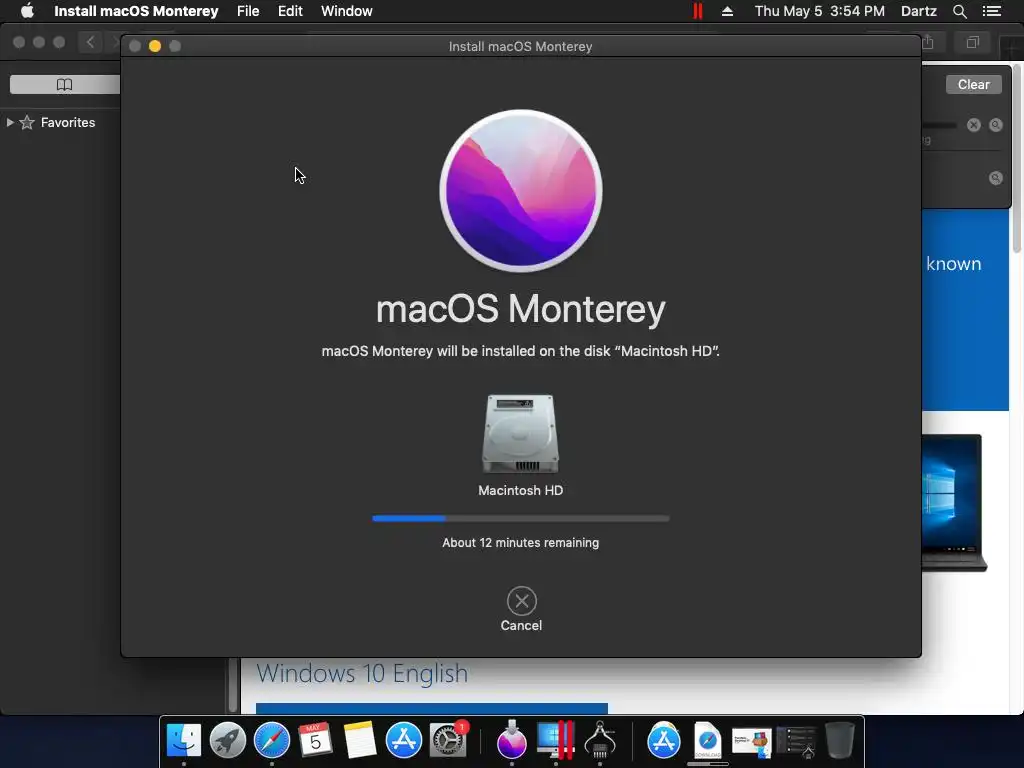Click the eject icon in the menu bar
The image size is (1024, 768).
(727, 11)
